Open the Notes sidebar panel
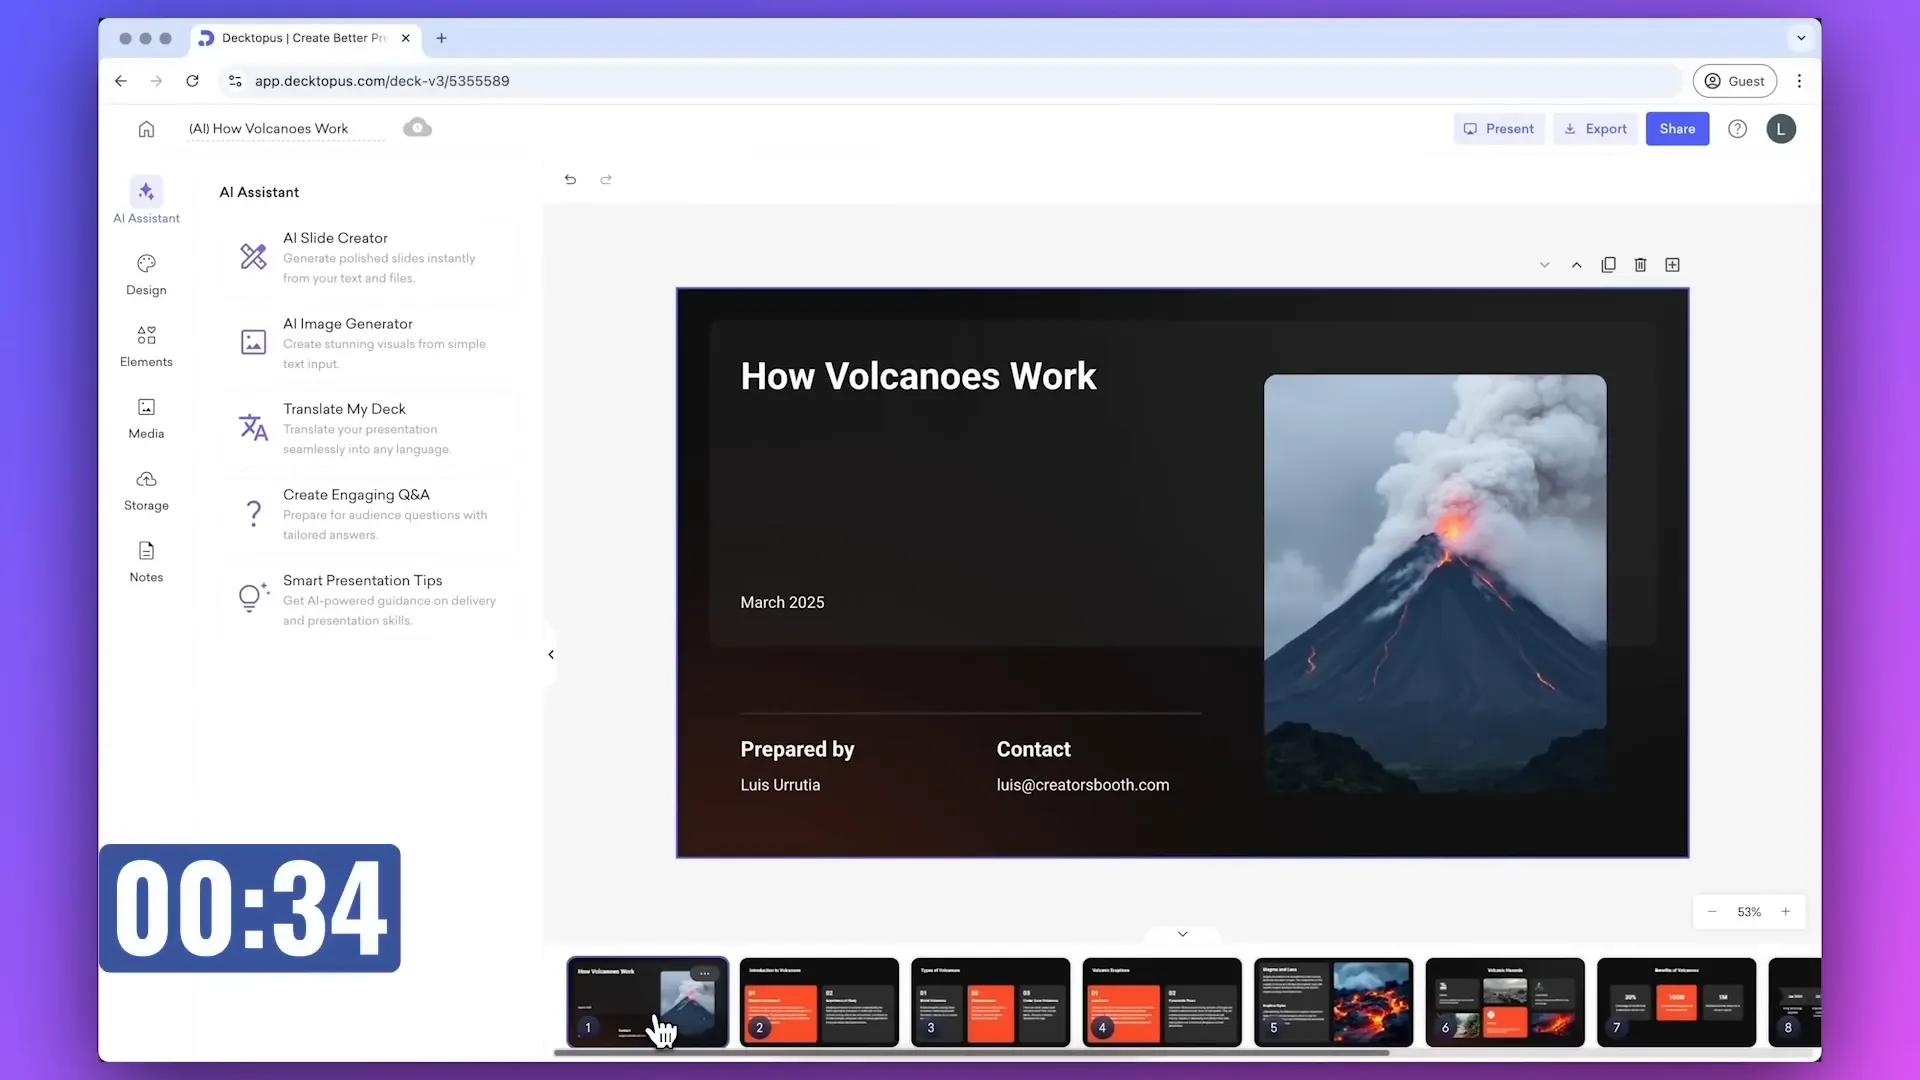 pyautogui.click(x=146, y=562)
